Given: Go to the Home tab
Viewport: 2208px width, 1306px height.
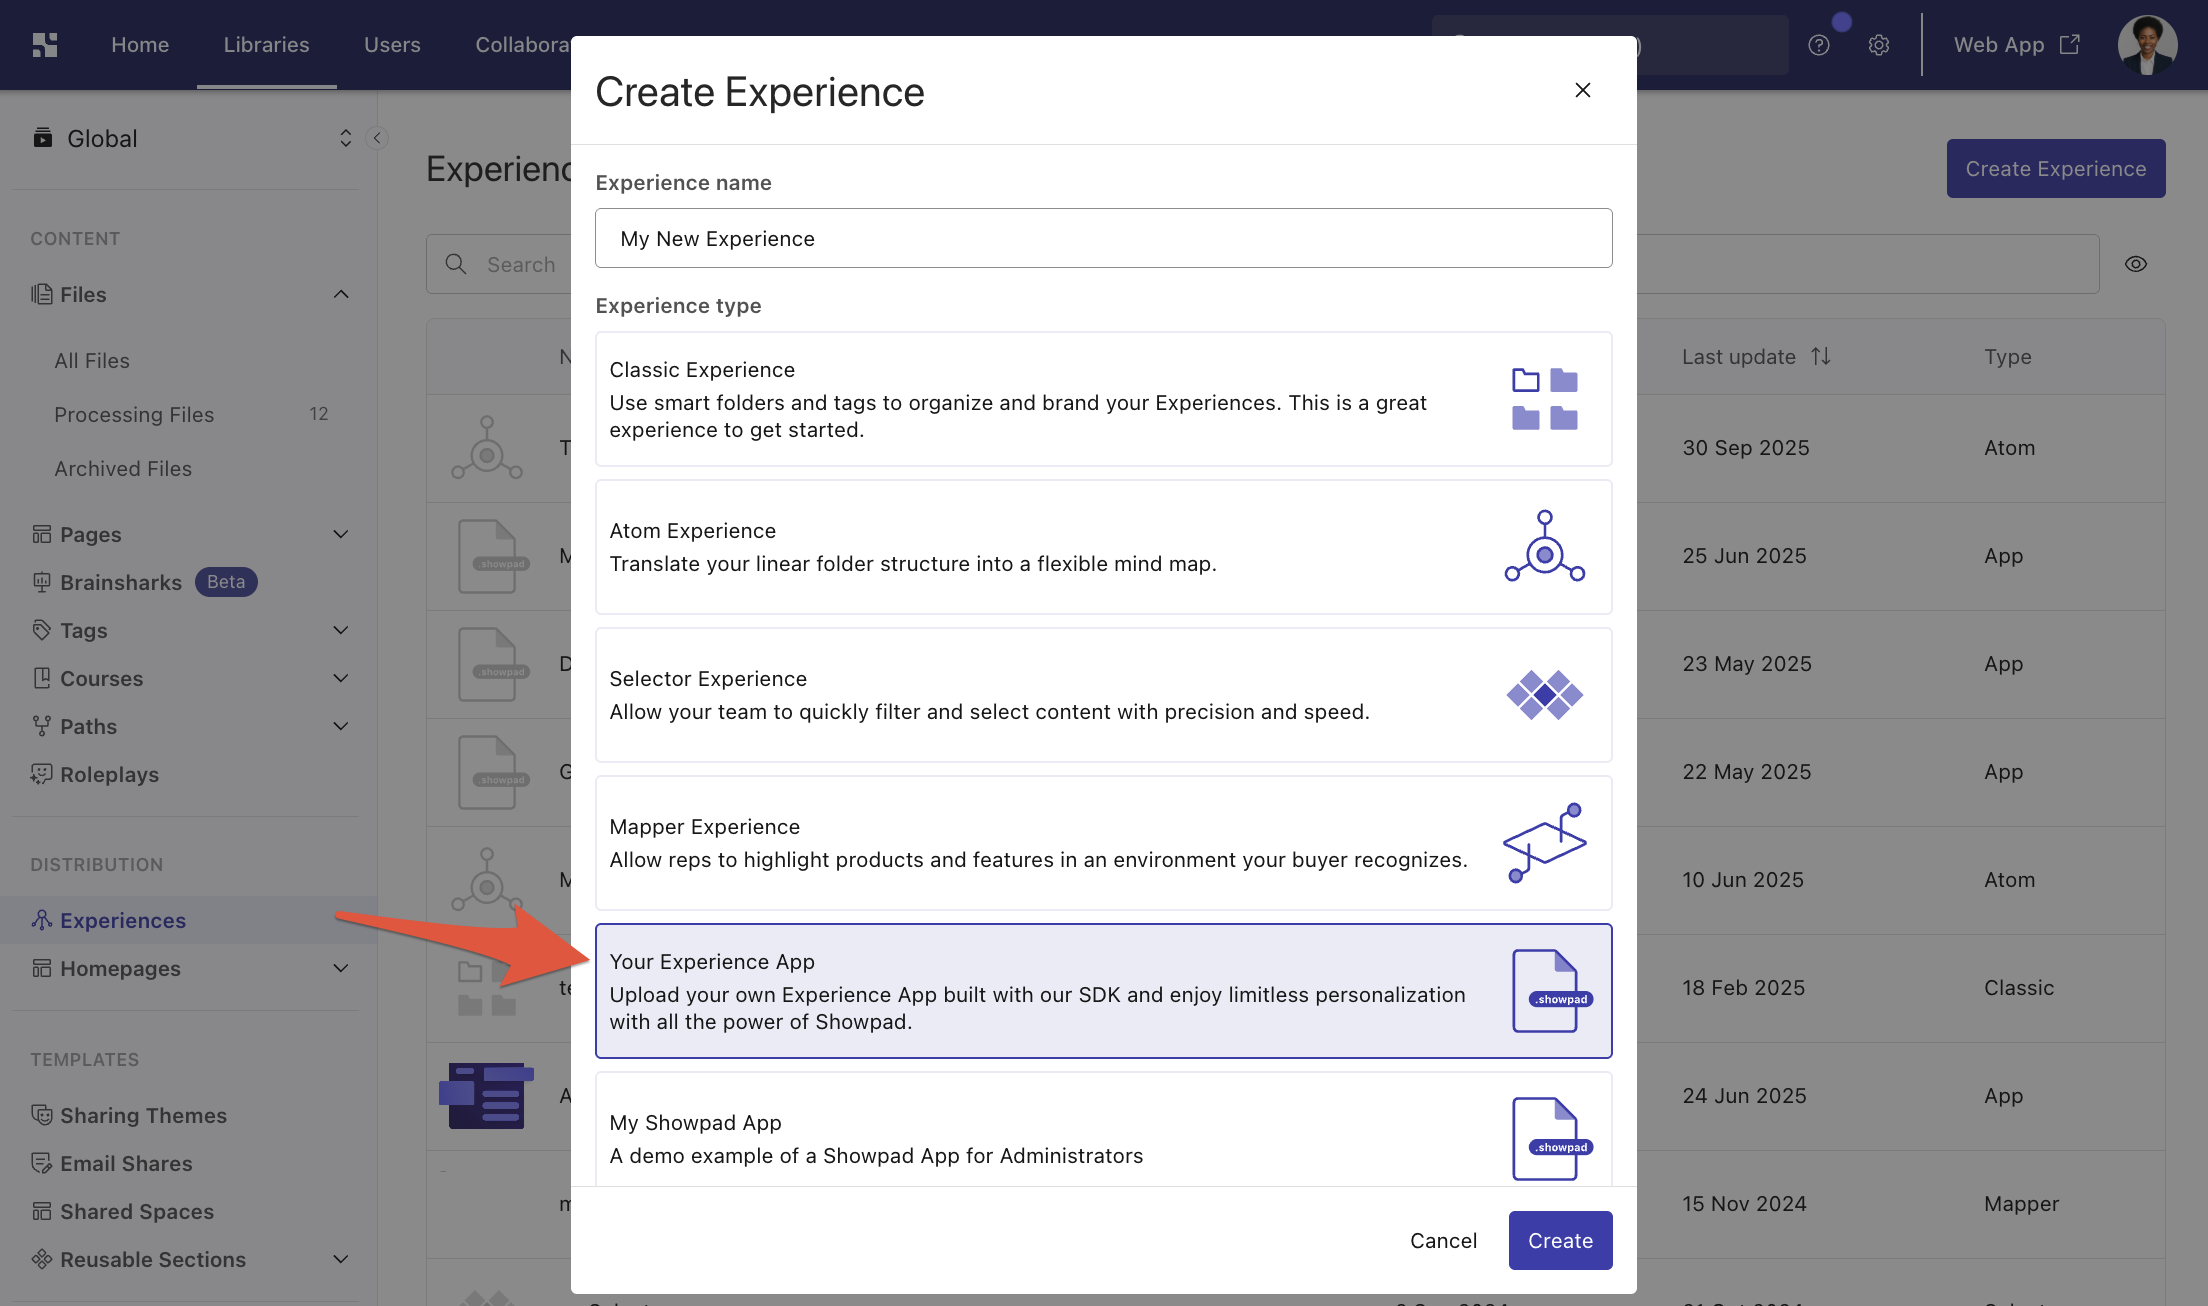Looking at the screenshot, I should point(140,45).
